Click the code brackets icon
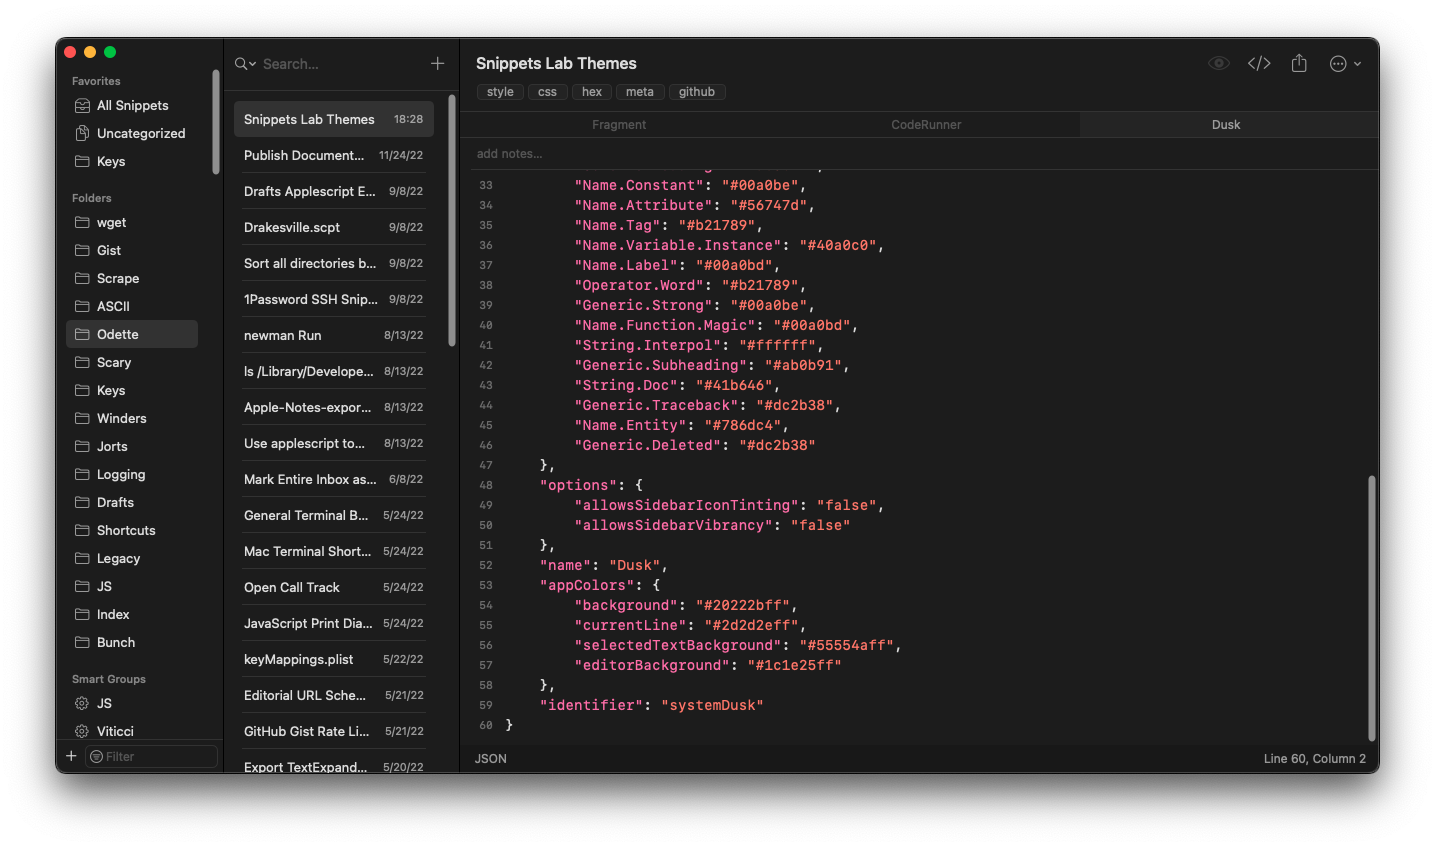Screen dimensions: 1435x847 [x=1259, y=64]
